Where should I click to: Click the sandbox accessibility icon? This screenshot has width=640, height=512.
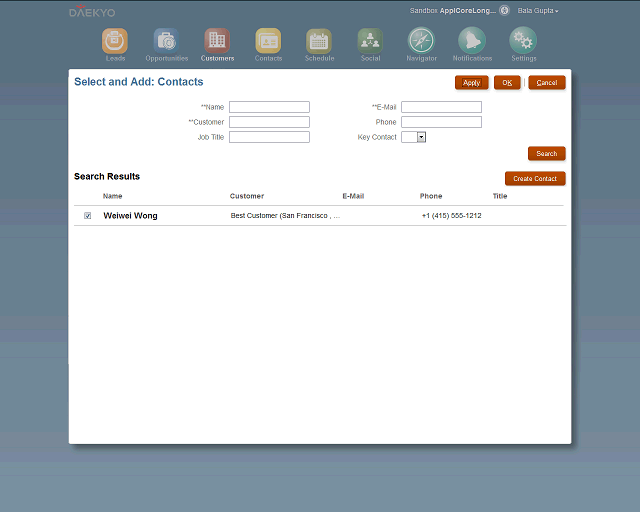(504, 10)
